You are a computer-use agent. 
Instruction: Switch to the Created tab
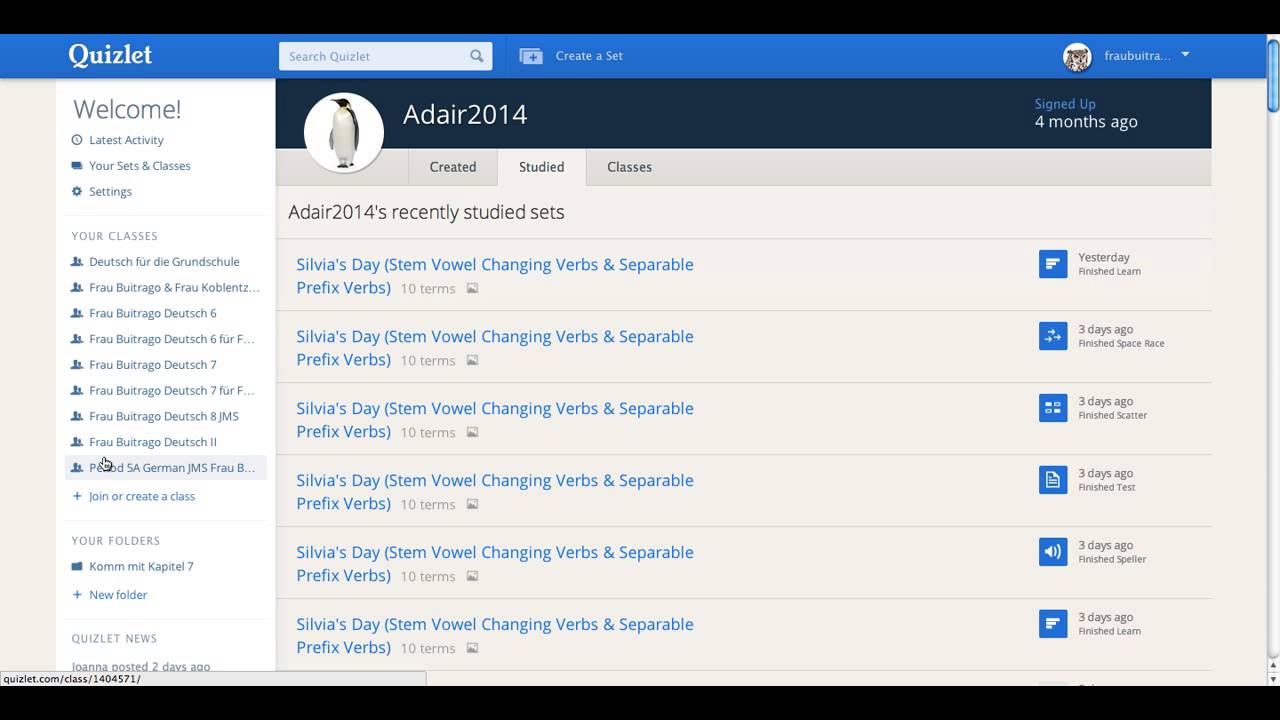click(x=453, y=167)
